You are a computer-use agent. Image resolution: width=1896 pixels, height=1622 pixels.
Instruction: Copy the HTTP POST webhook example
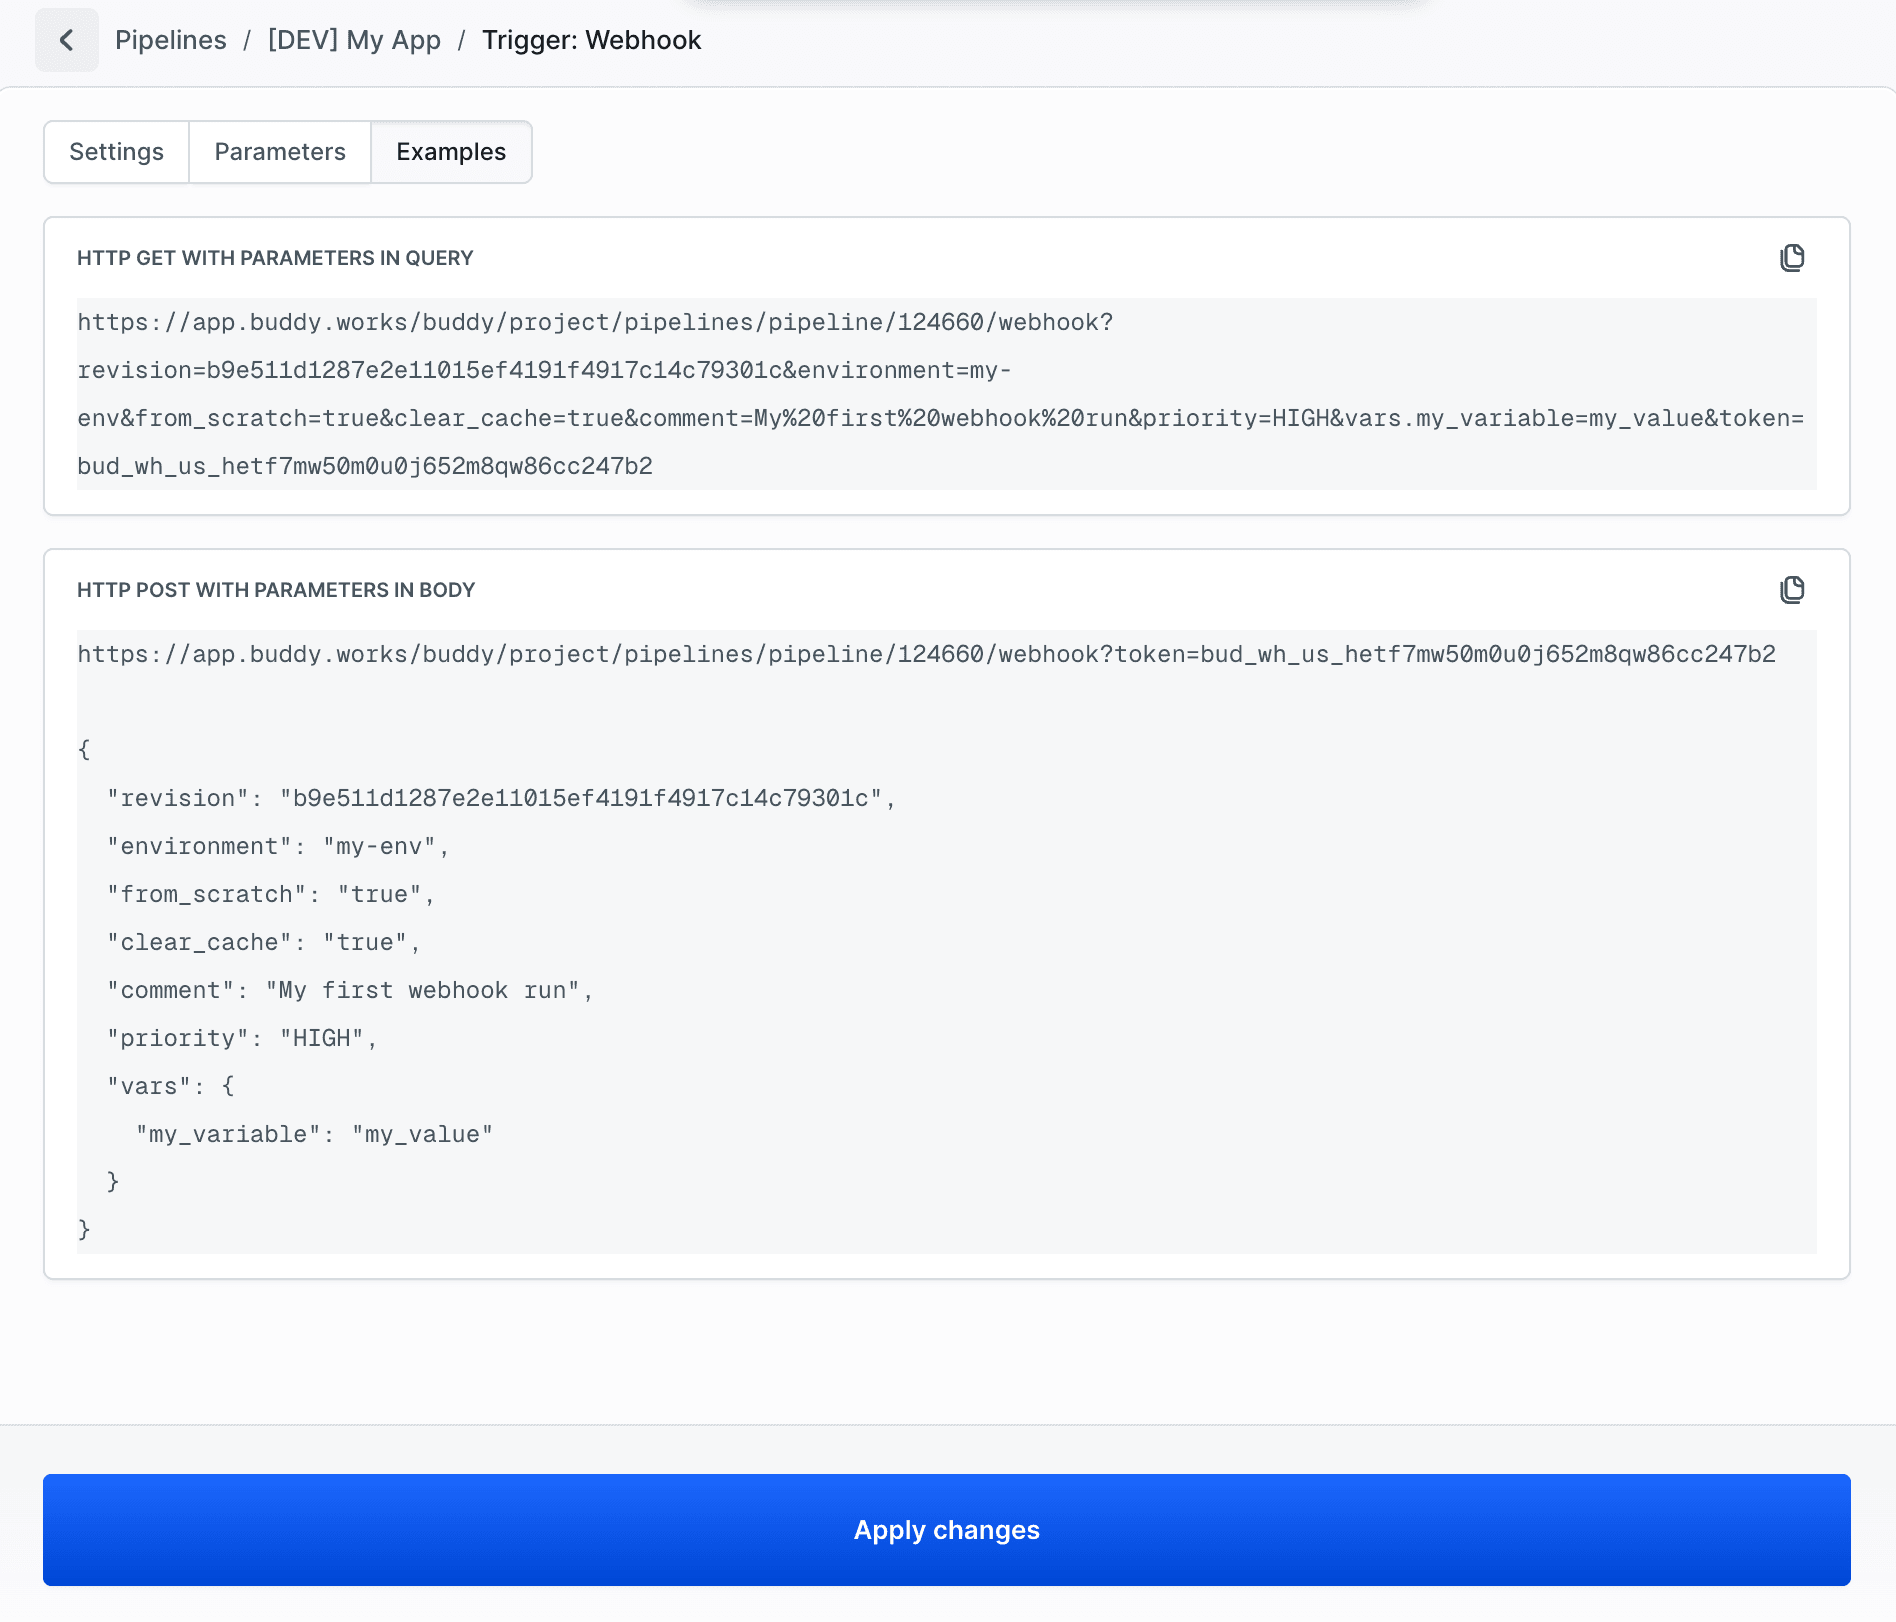tap(1792, 590)
